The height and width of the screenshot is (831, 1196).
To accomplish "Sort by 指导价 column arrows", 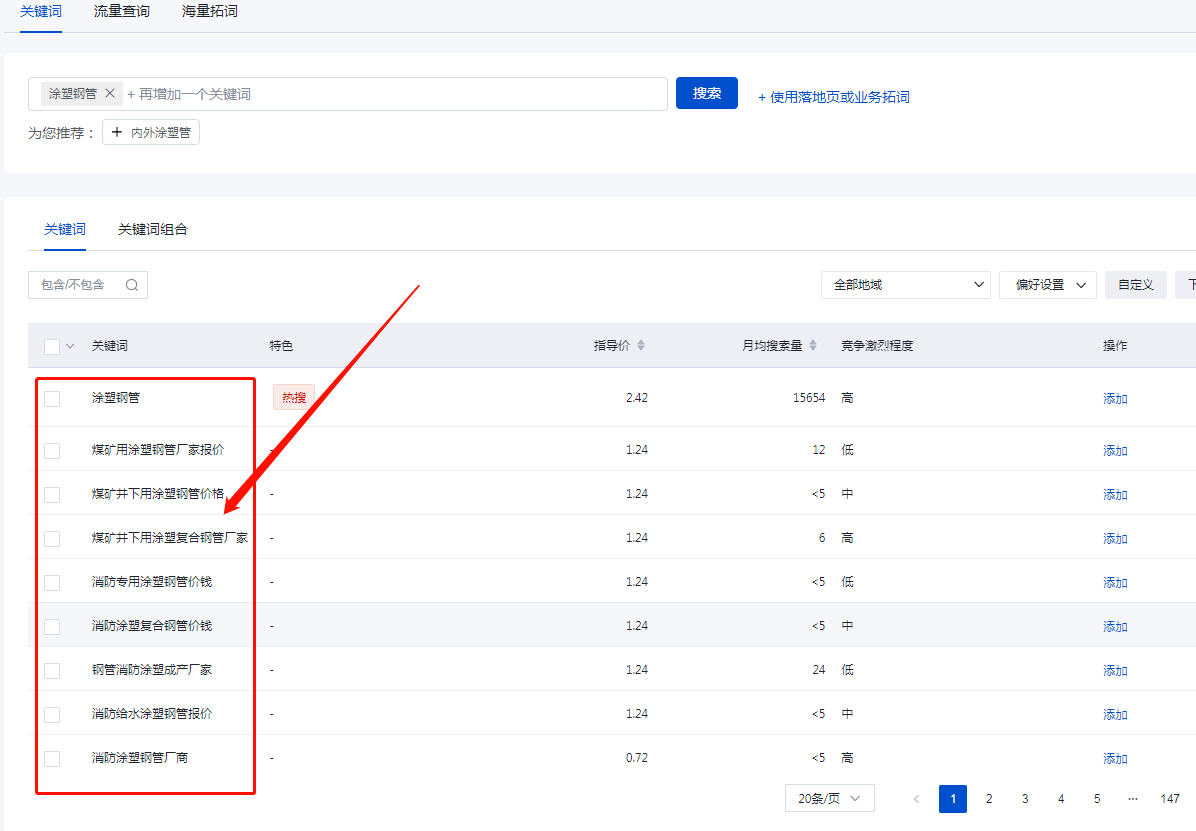I will coord(641,345).
